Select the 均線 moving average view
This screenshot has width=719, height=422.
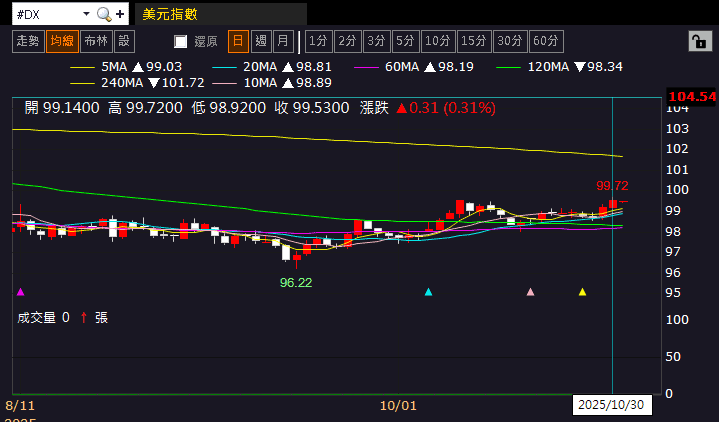(62, 41)
